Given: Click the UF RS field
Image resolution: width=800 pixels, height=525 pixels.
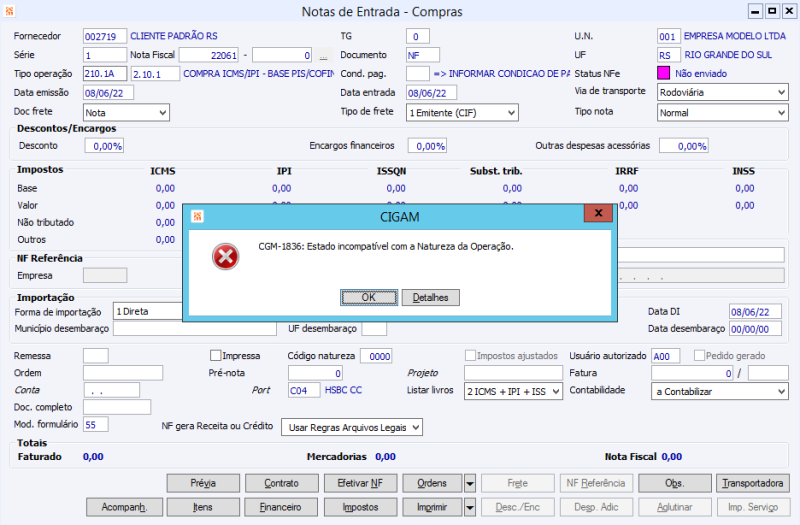Looking at the screenshot, I should (668, 55).
